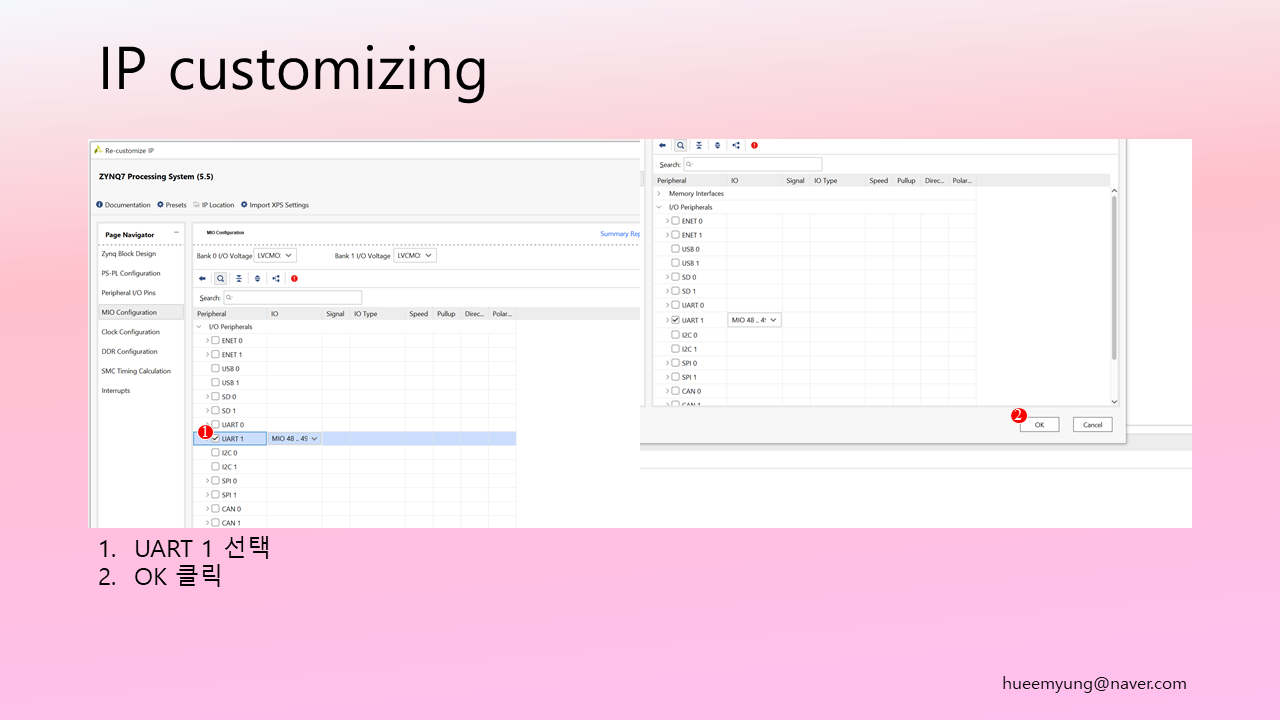Screen dimensions: 1280x720
Task: Open MIO 48..49 dropdown in the left screenshot
Action: click(x=294, y=439)
